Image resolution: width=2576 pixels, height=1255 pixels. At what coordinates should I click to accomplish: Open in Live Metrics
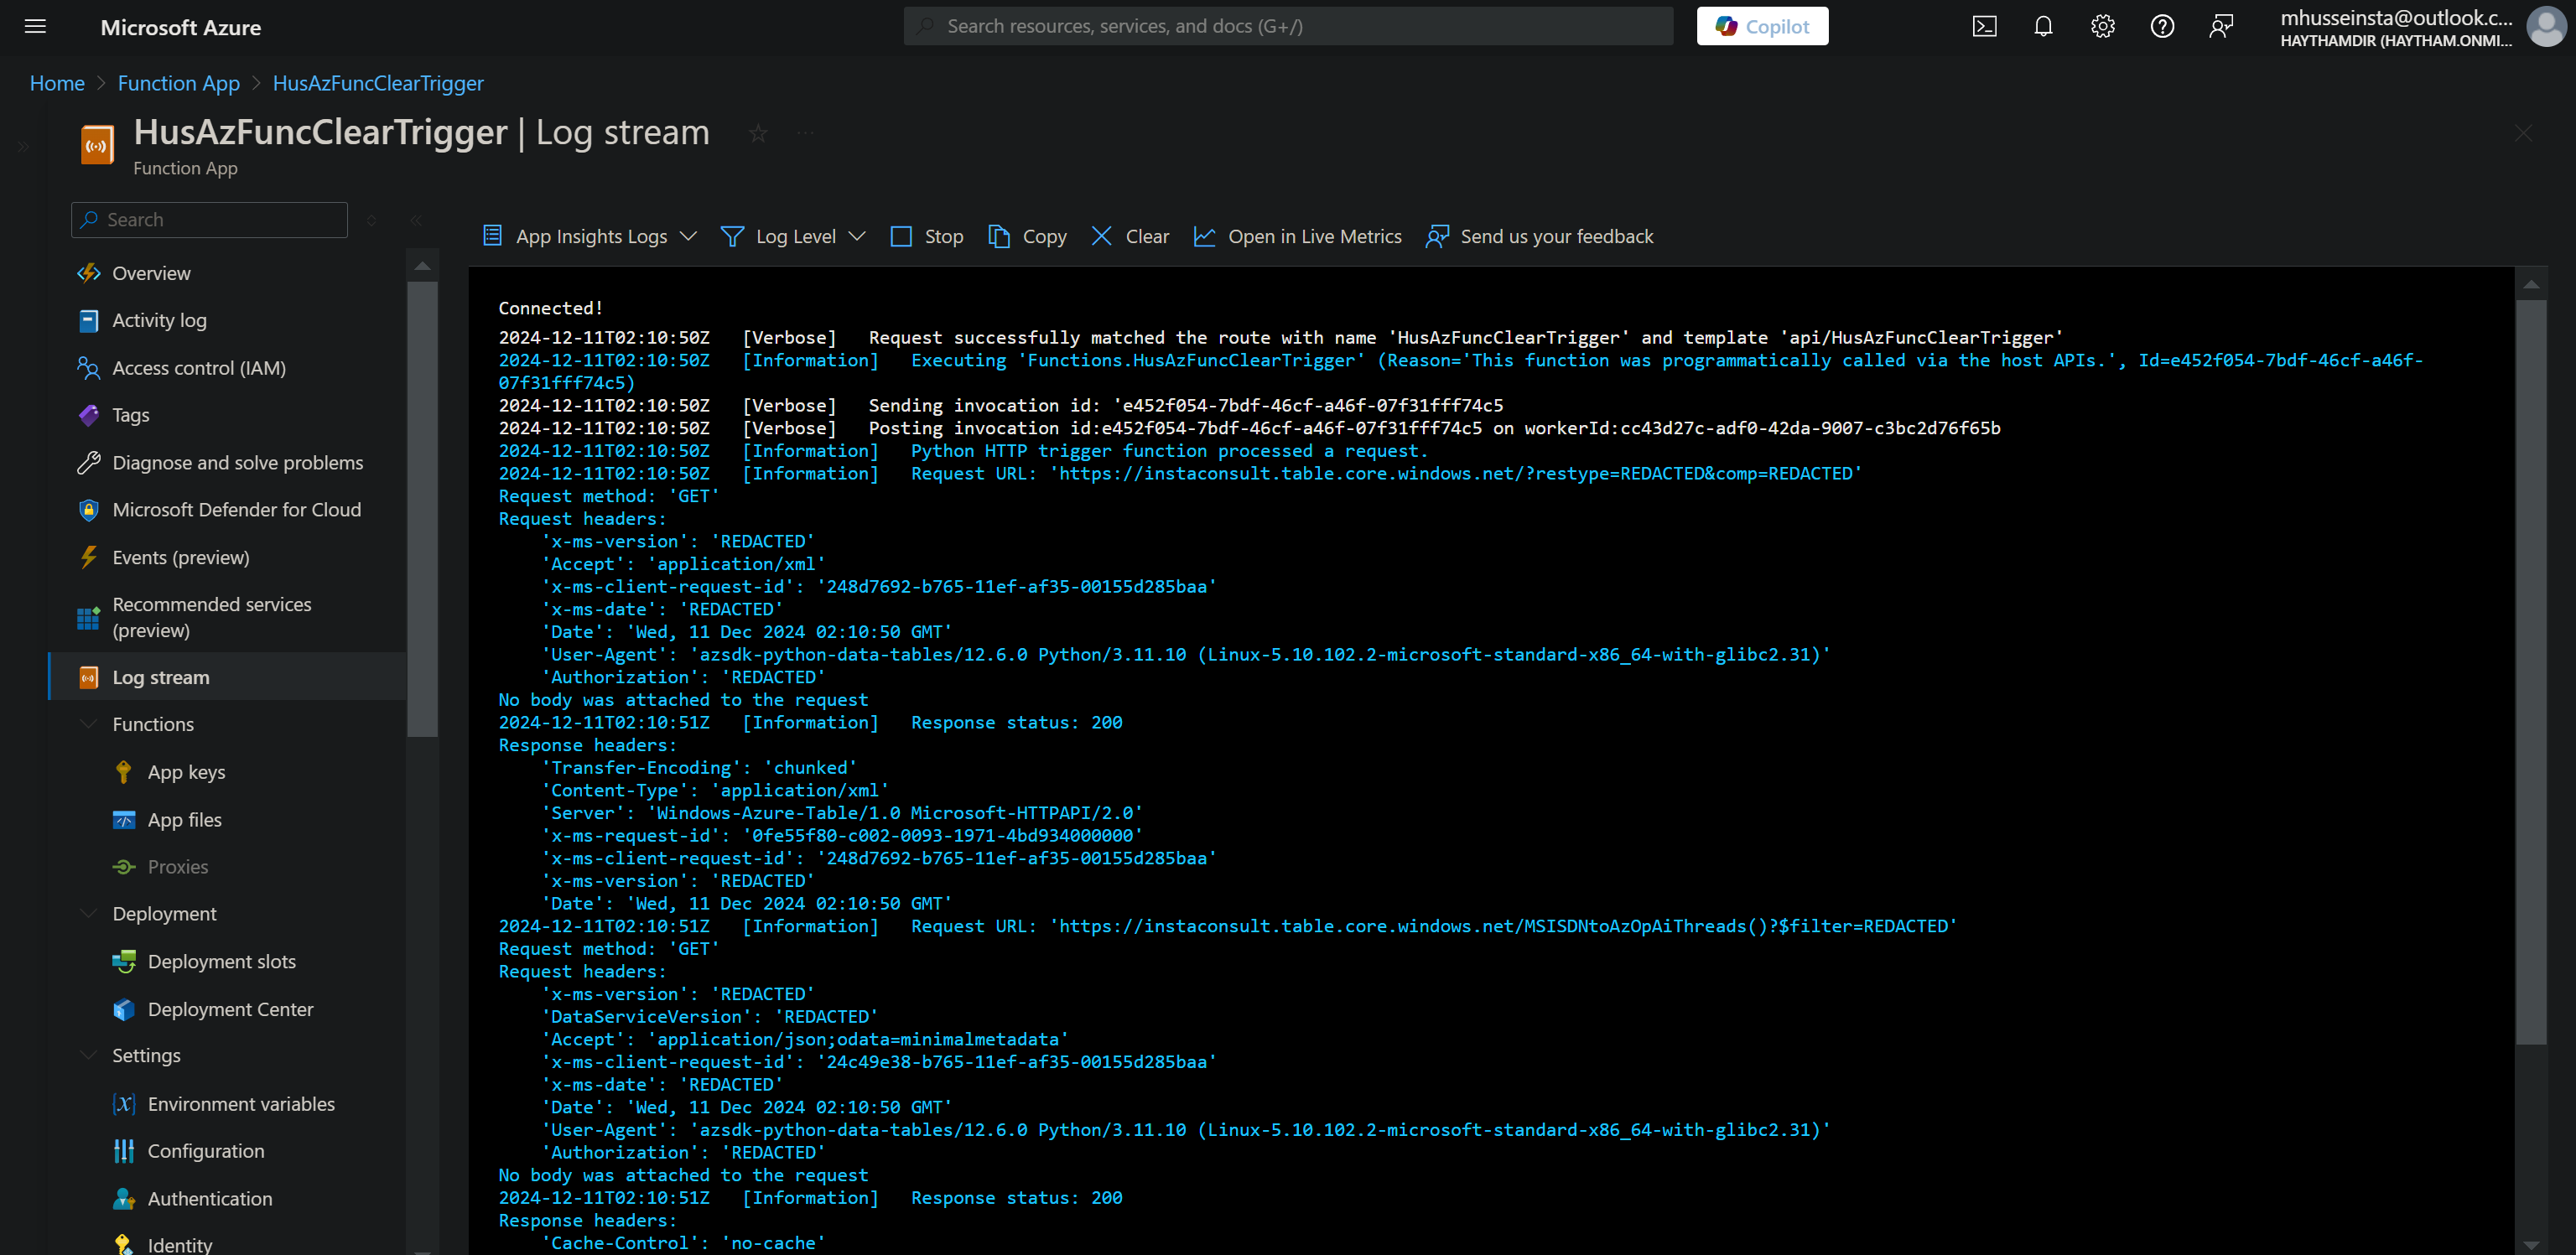1296,236
